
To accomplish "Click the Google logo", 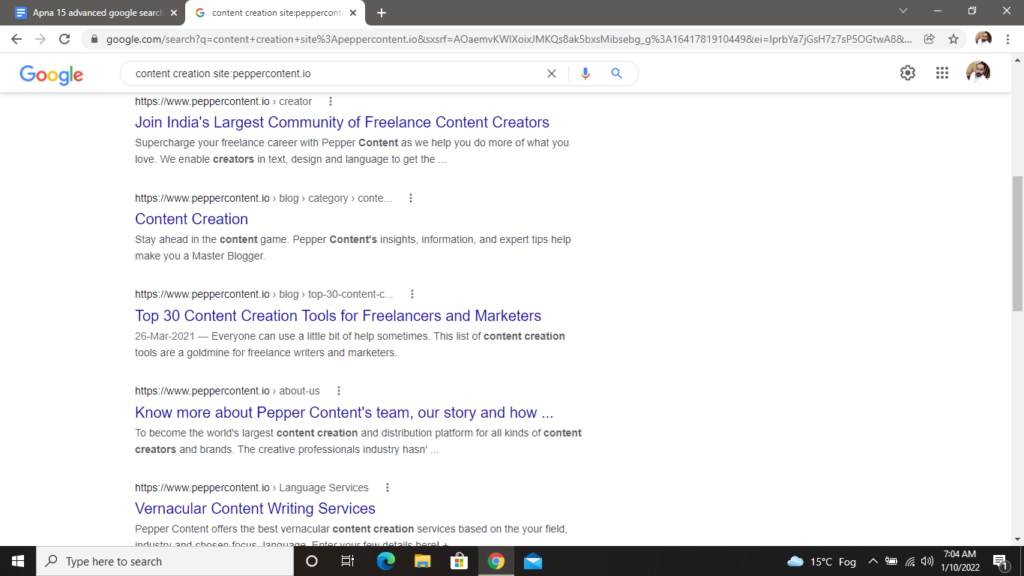I will (51, 74).
